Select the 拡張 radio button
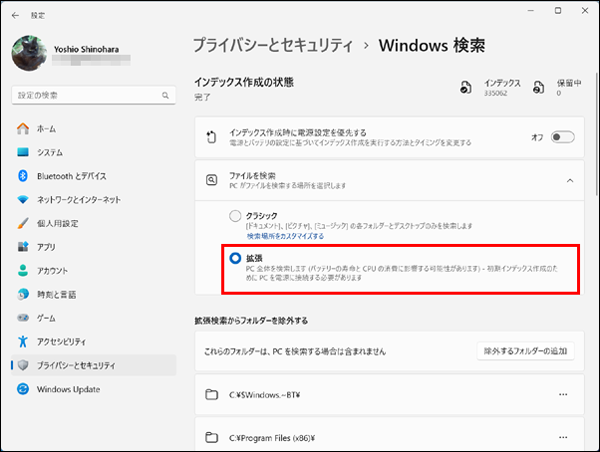 pyautogui.click(x=235, y=258)
